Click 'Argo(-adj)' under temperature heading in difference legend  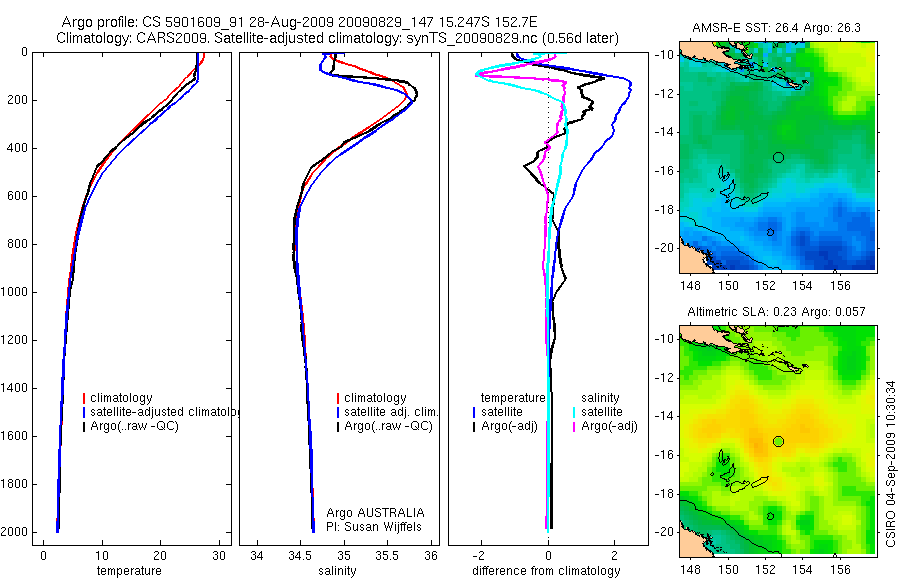pos(509,426)
